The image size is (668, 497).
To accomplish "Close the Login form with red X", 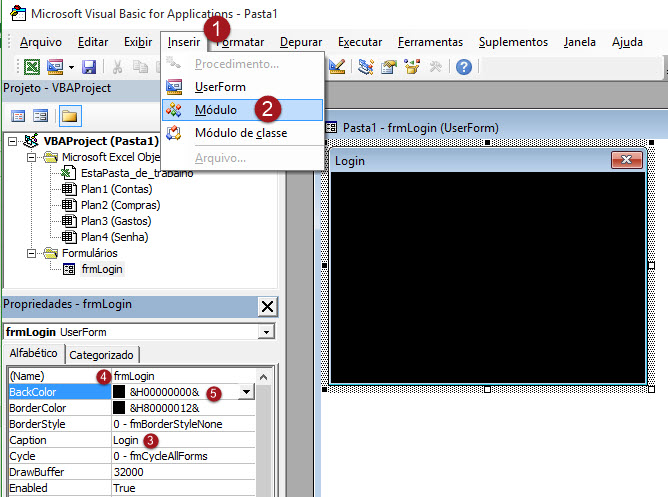I will click(x=627, y=160).
